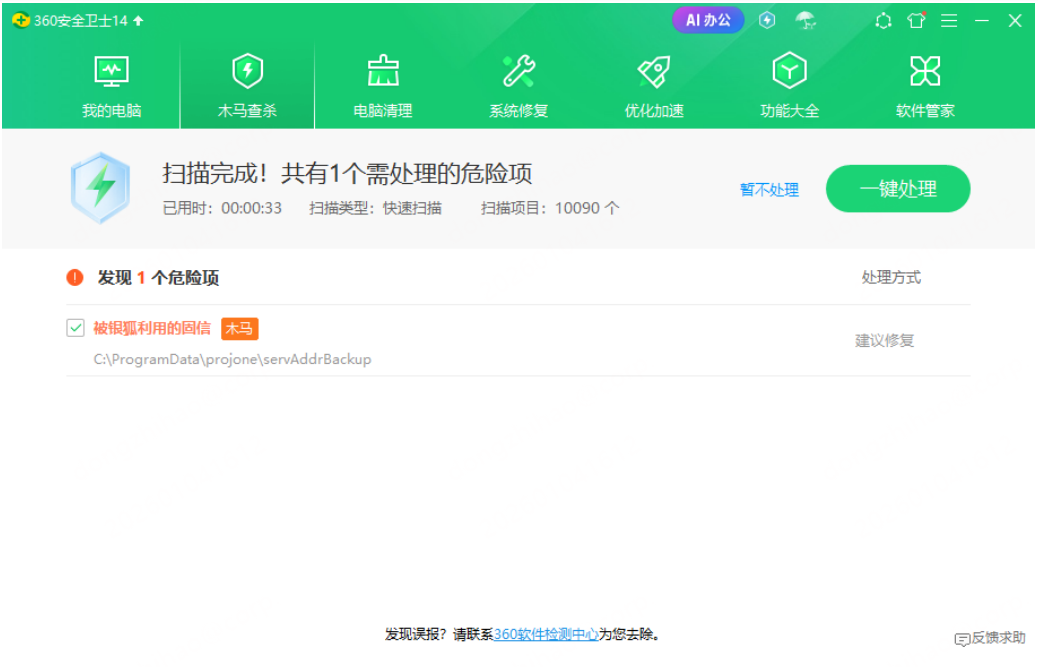The image size is (1038, 667).
Task: Click 反馈求助 feedback help
Action: 990,638
